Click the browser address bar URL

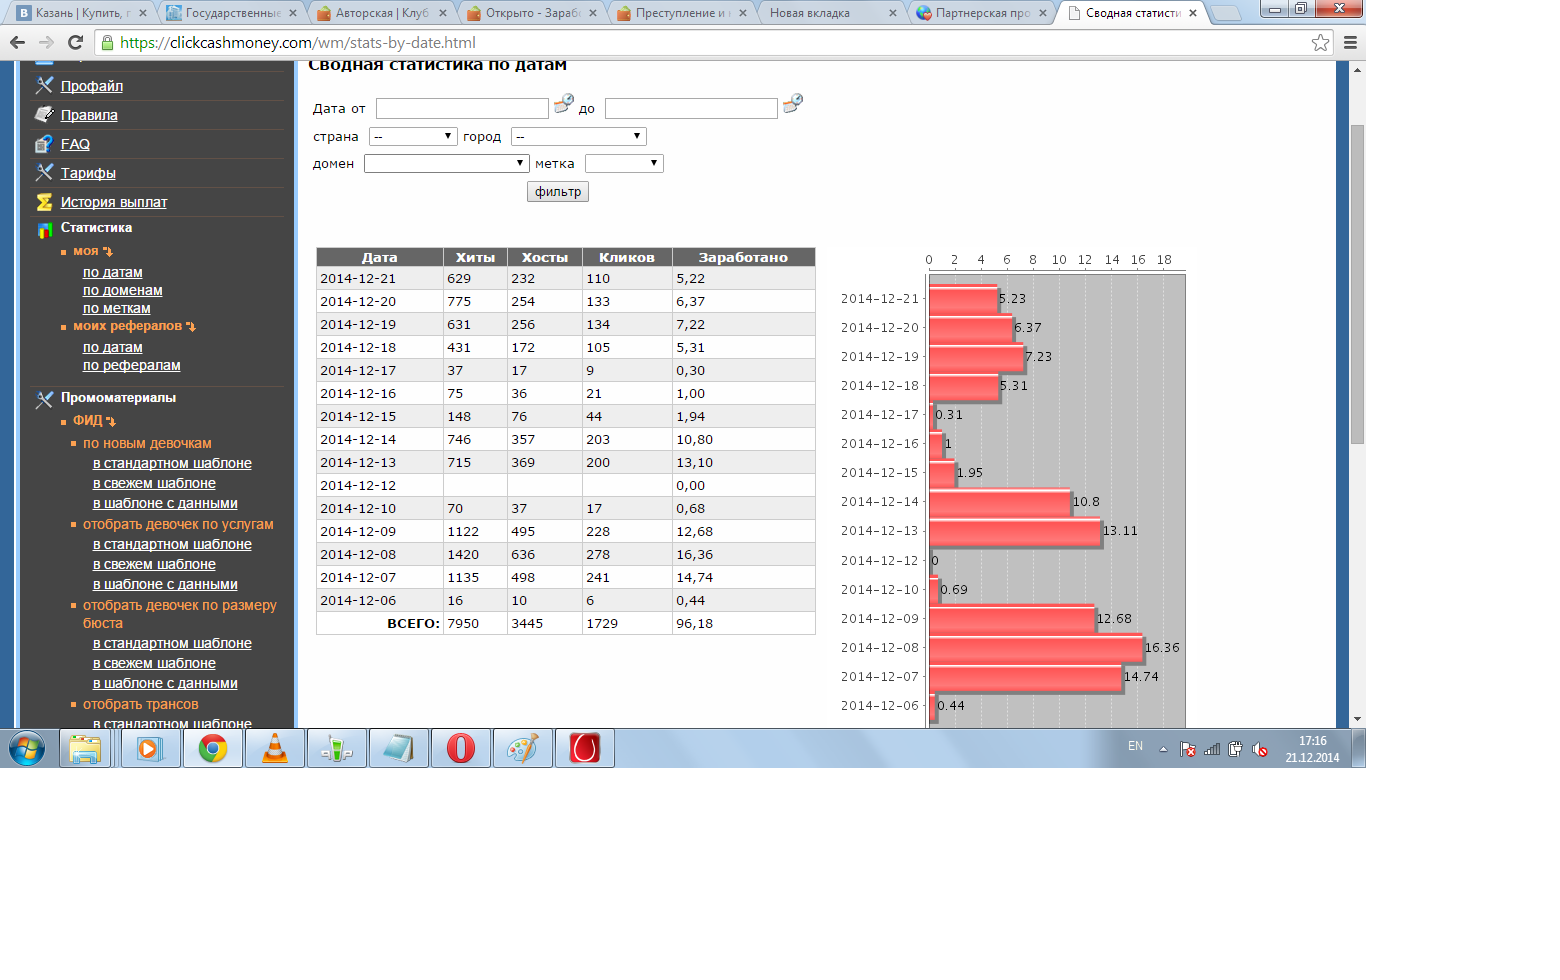[x=297, y=42]
